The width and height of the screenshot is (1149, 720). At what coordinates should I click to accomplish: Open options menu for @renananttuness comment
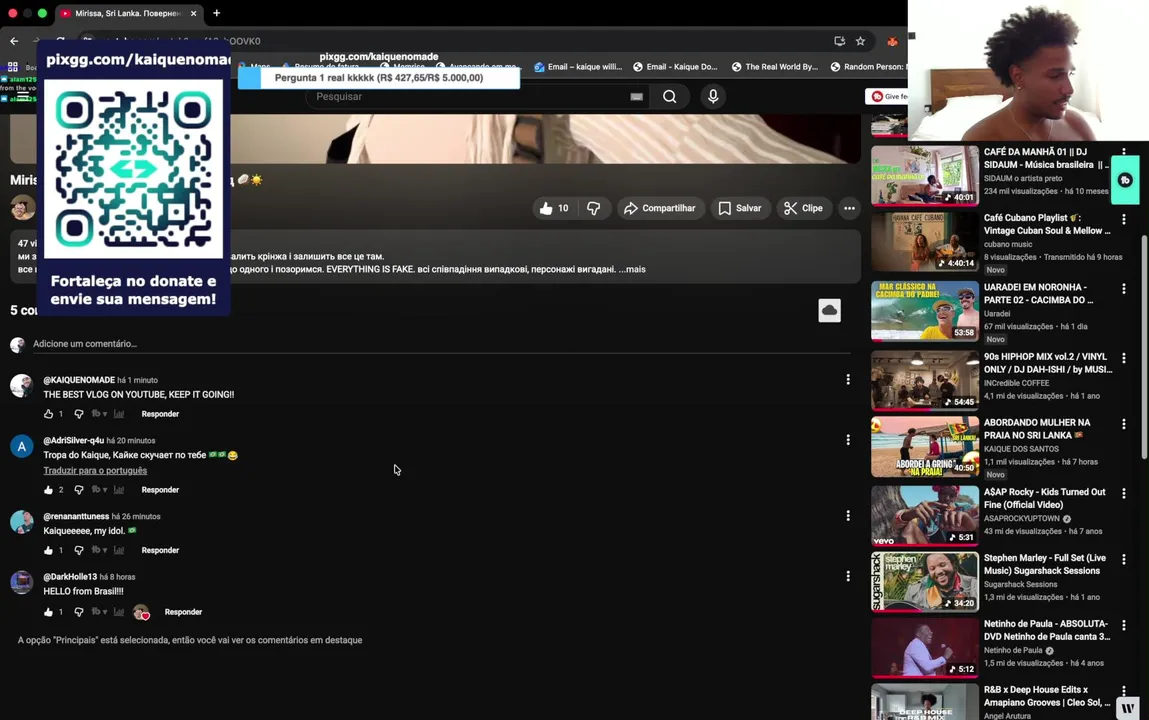pyautogui.click(x=848, y=516)
